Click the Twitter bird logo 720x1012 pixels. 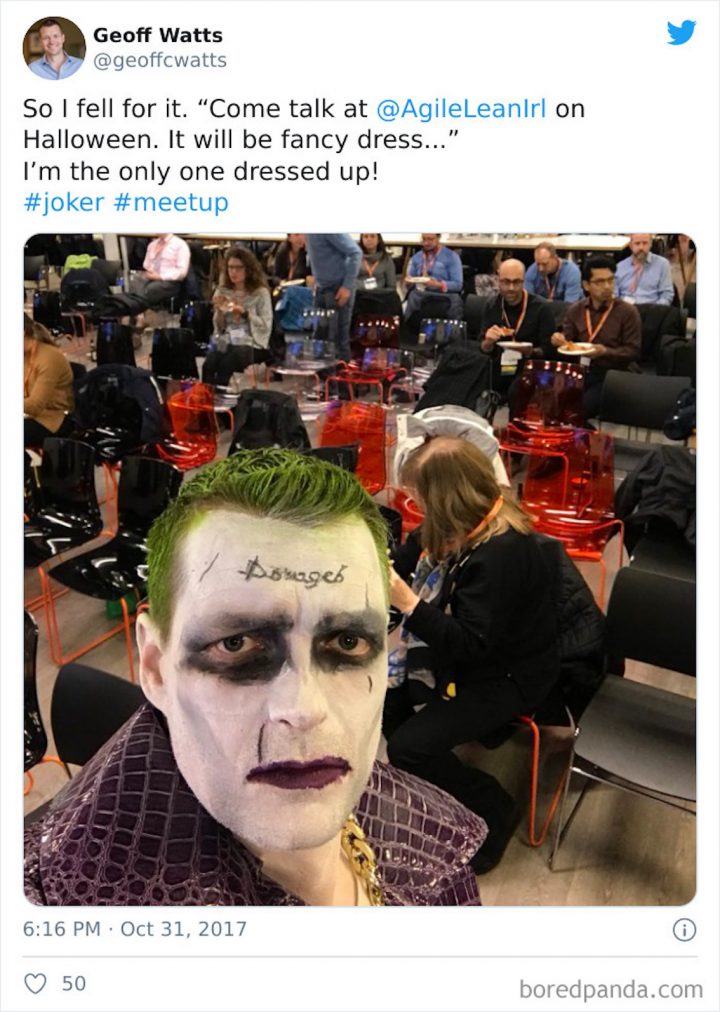pos(681,32)
